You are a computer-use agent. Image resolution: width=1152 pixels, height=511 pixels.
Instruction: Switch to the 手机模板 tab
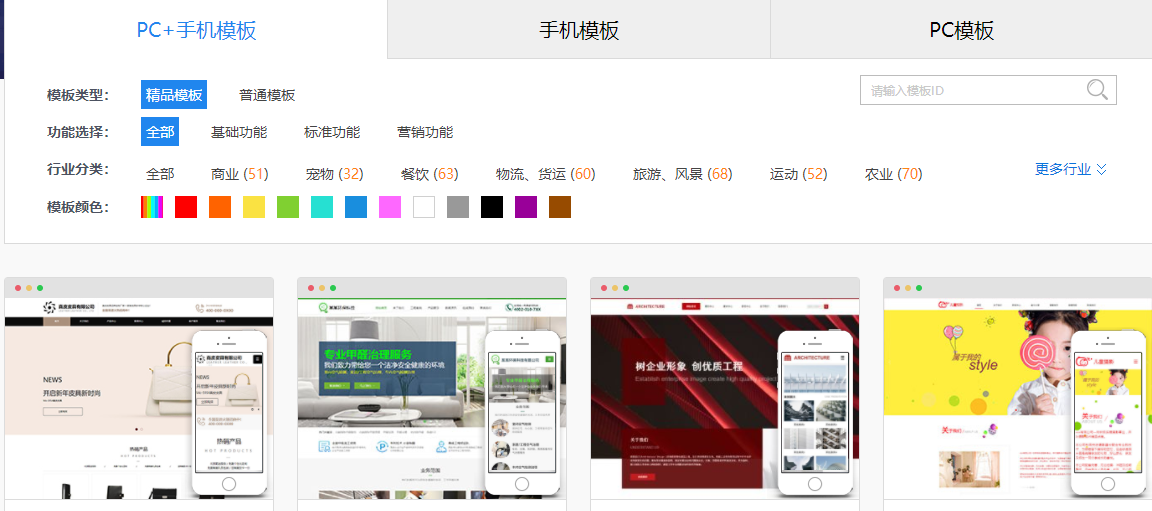click(579, 30)
